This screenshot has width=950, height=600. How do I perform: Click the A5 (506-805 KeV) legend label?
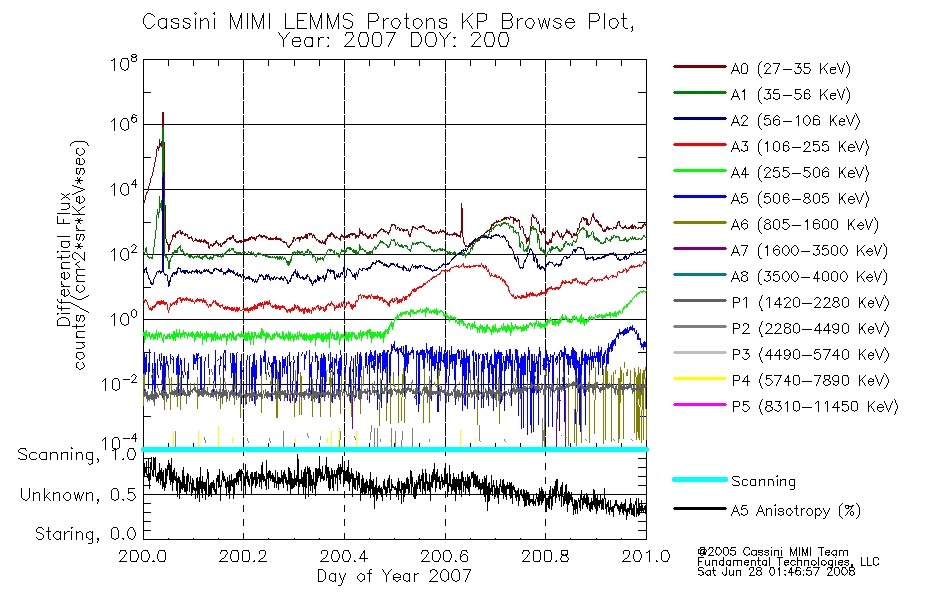[x=800, y=199]
